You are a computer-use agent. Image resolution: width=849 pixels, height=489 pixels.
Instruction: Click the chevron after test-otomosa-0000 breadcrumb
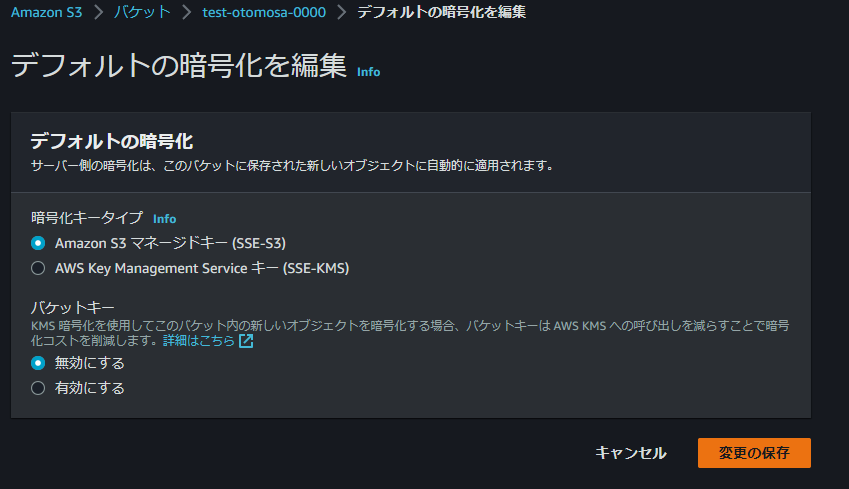[341, 12]
